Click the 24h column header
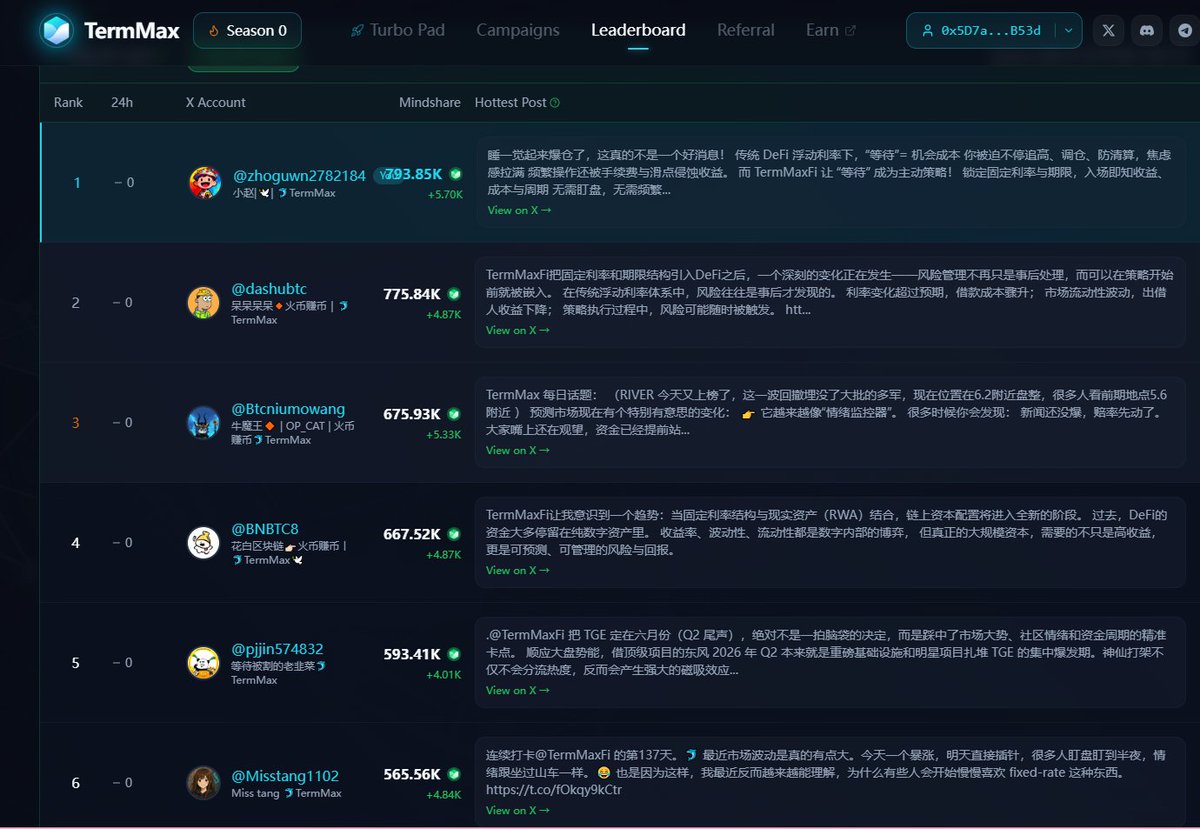Screen dimensions: 1200x829 tap(122, 102)
